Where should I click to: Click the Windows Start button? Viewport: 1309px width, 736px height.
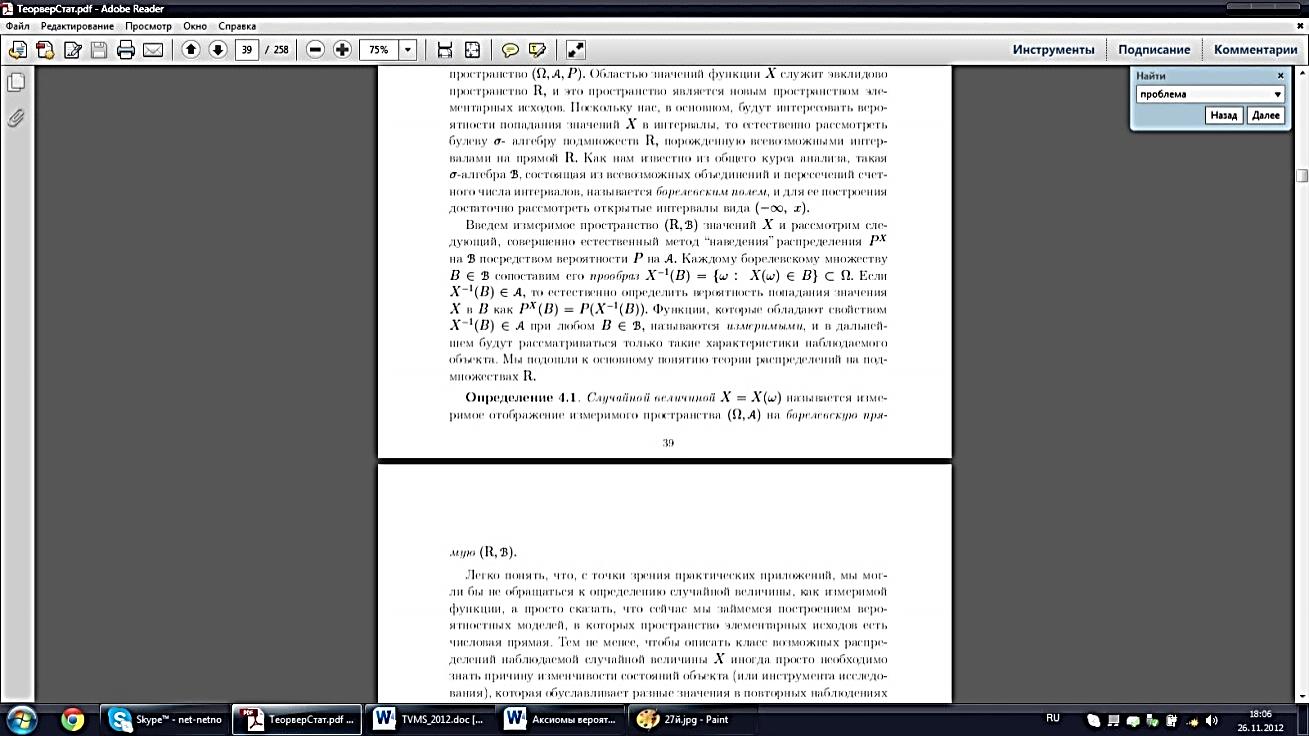pos(21,718)
